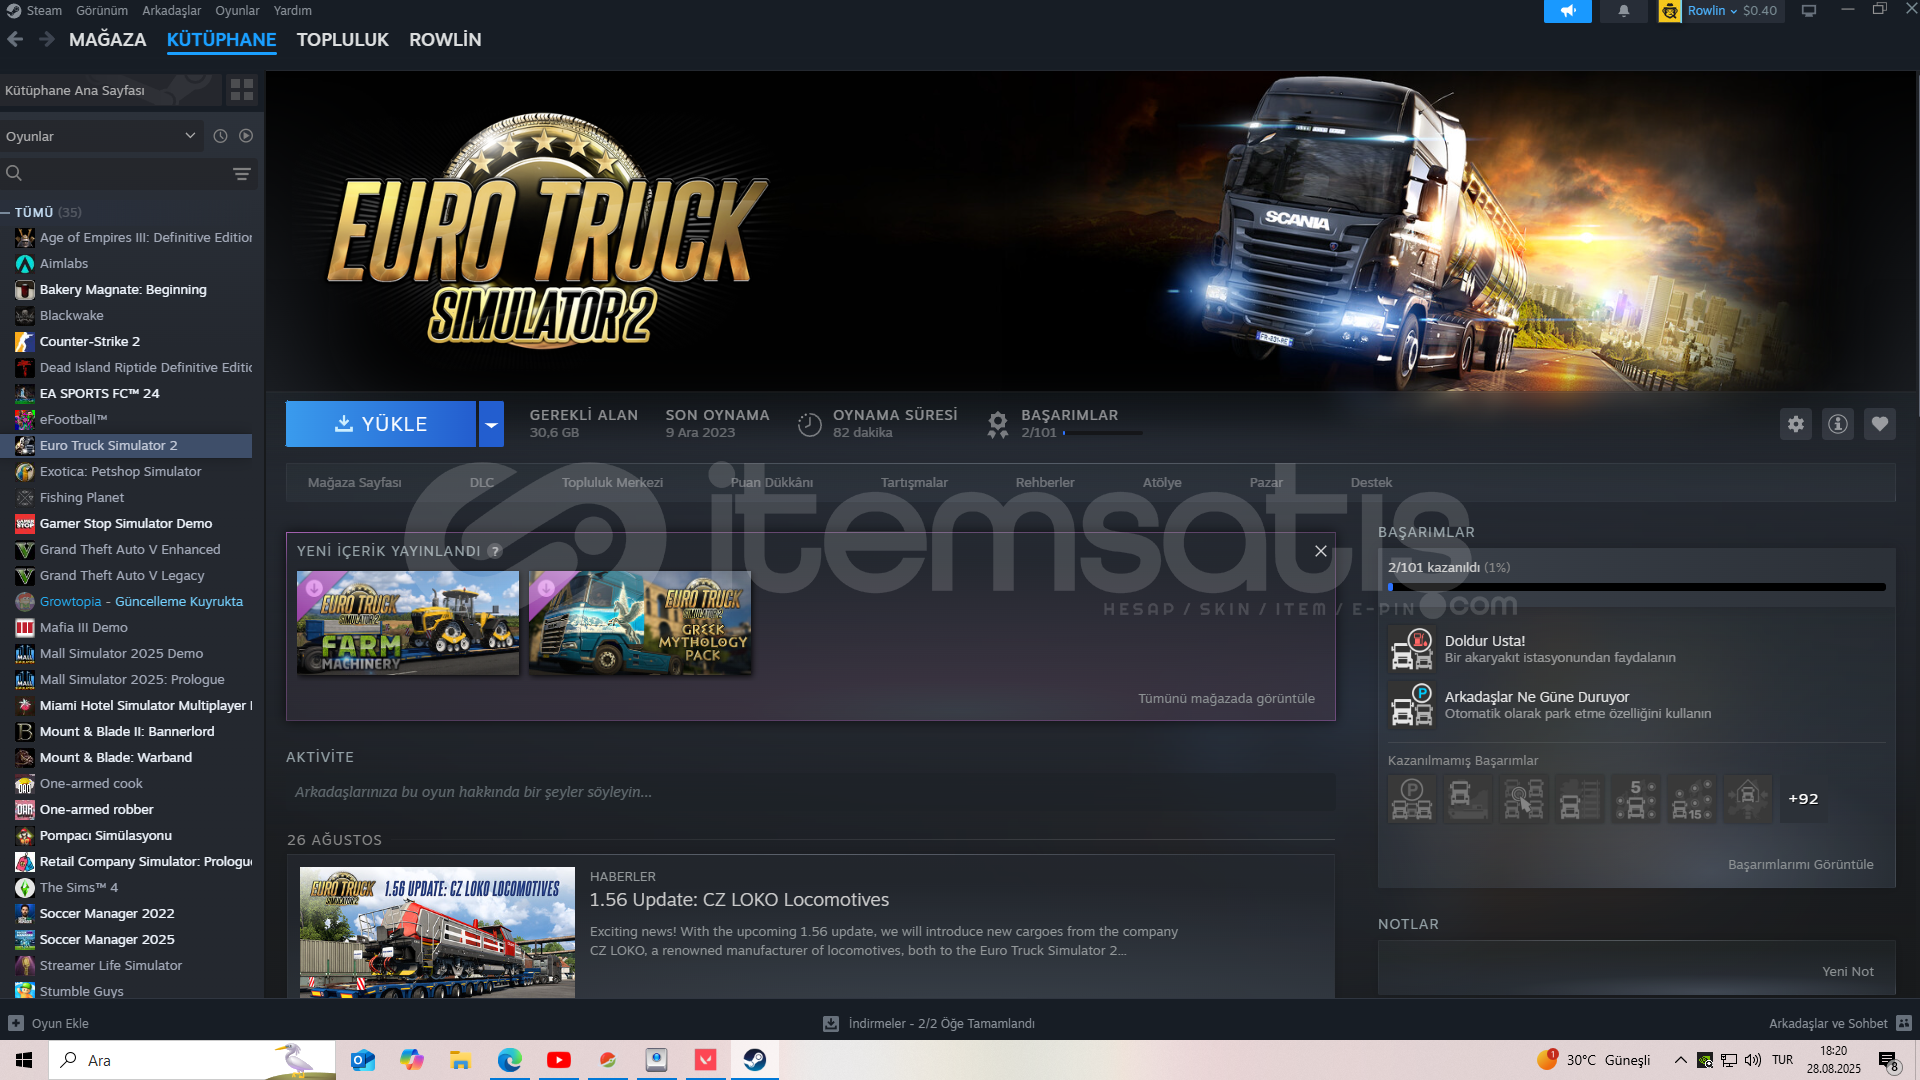Expand the install button dropdown arrow
Viewport: 1920px width, 1080px height.
click(491, 424)
